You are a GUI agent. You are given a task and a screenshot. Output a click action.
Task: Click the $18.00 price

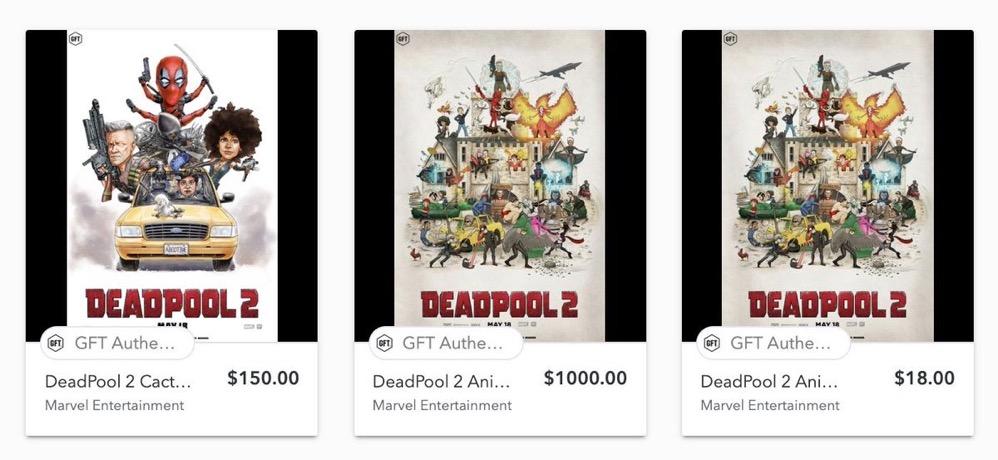tap(924, 379)
